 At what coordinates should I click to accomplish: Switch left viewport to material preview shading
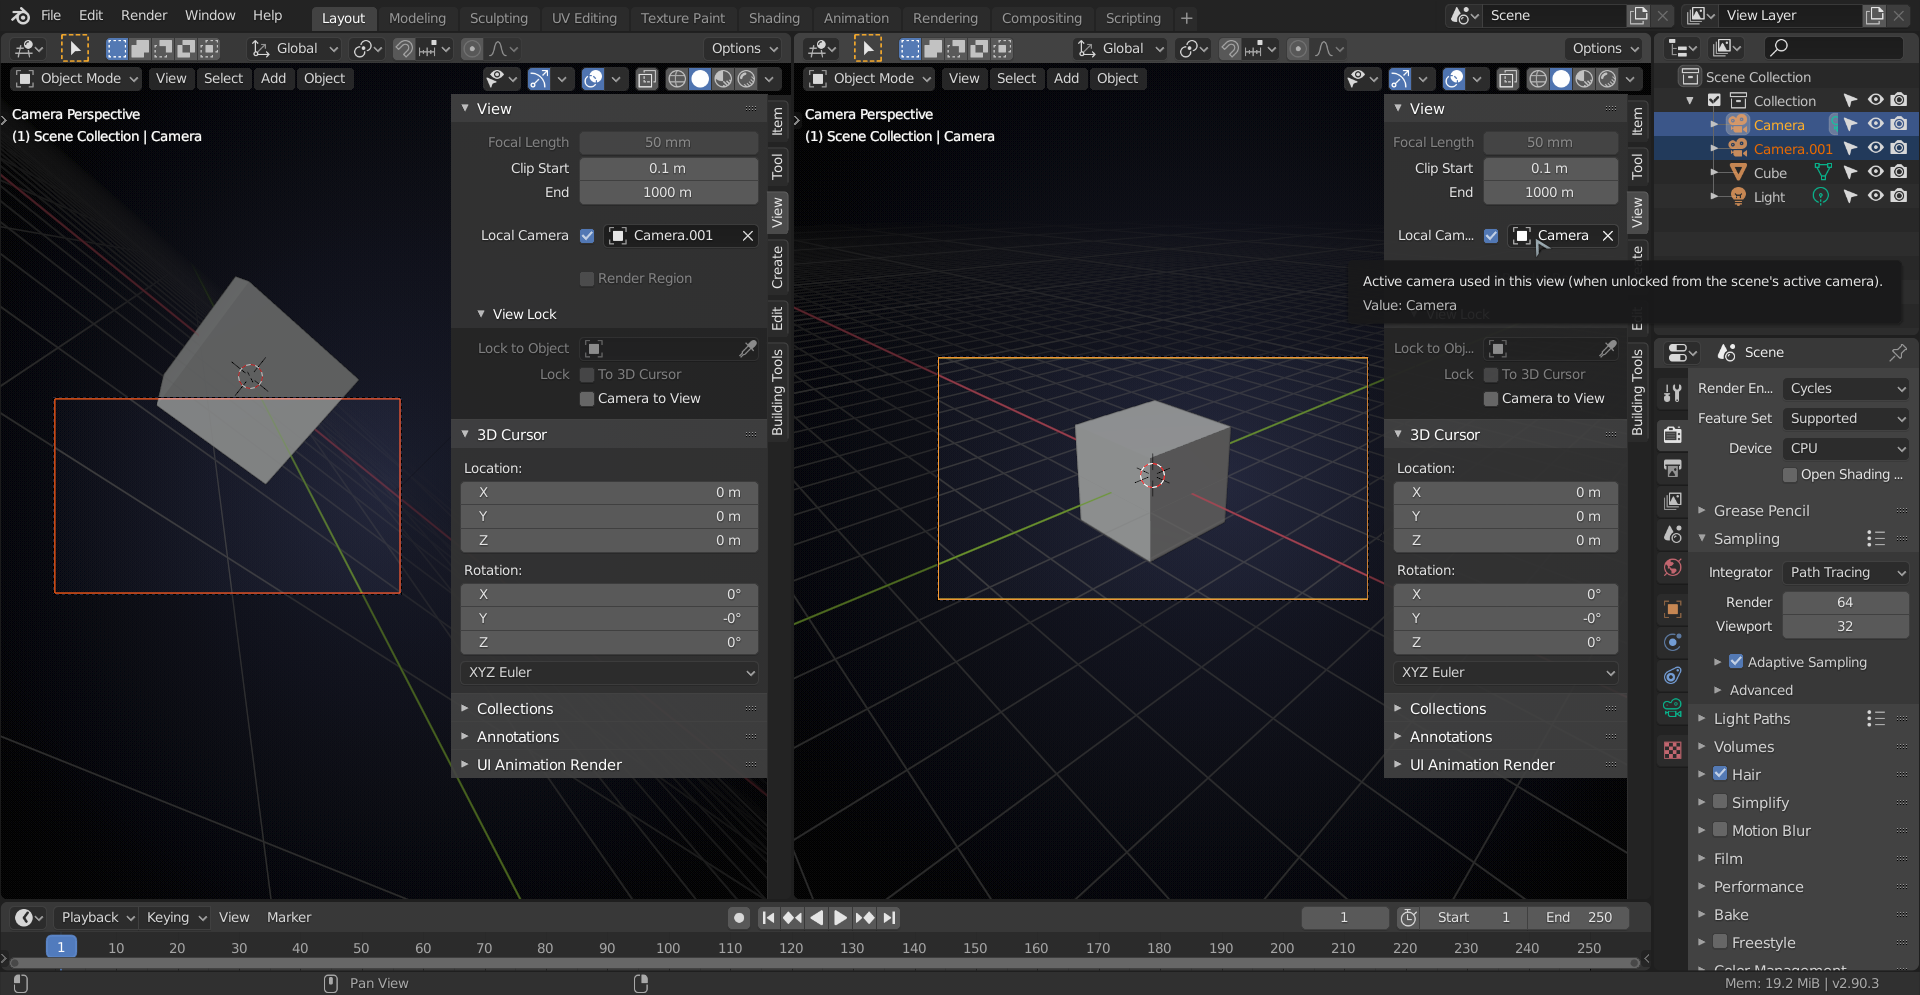[x=723, y=79]
